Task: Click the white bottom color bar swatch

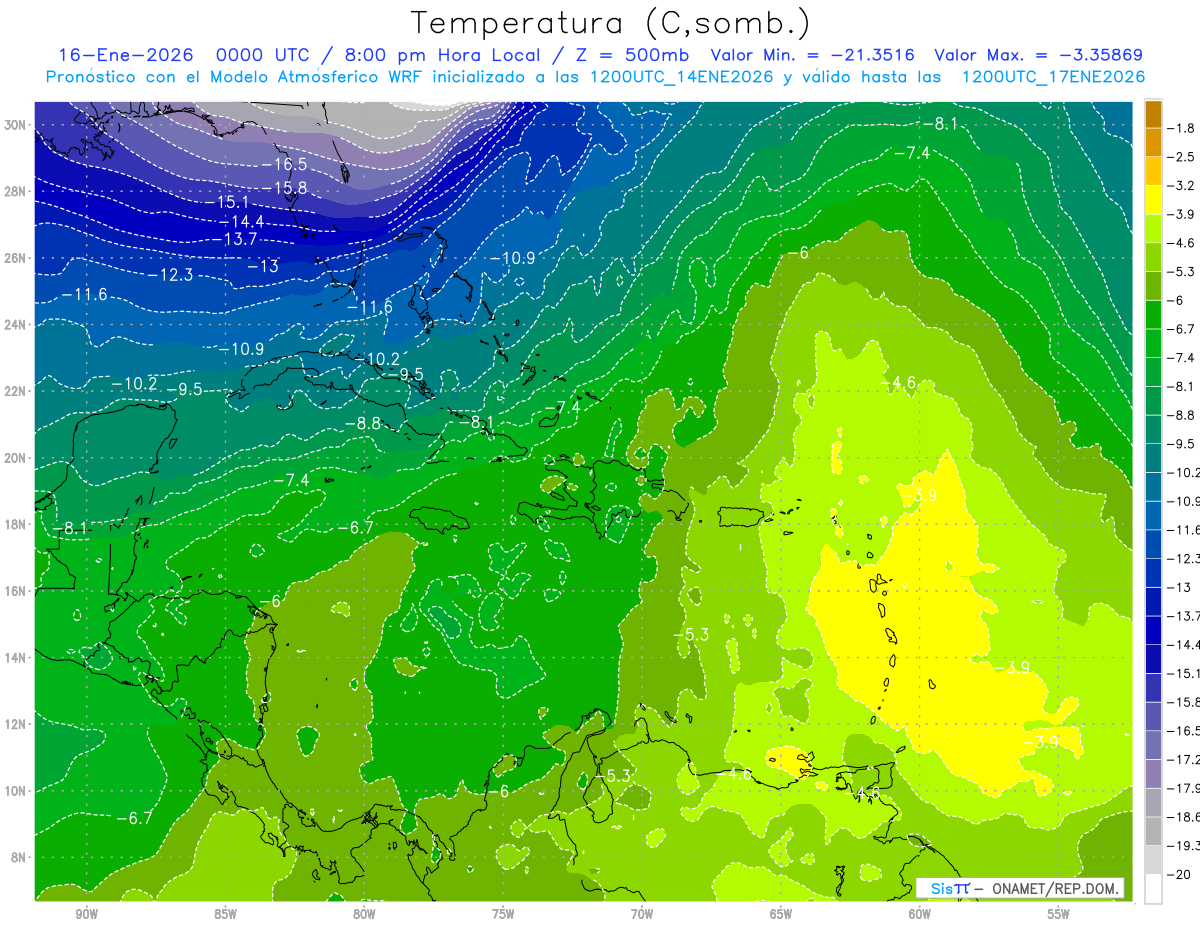Action: 1153,889
